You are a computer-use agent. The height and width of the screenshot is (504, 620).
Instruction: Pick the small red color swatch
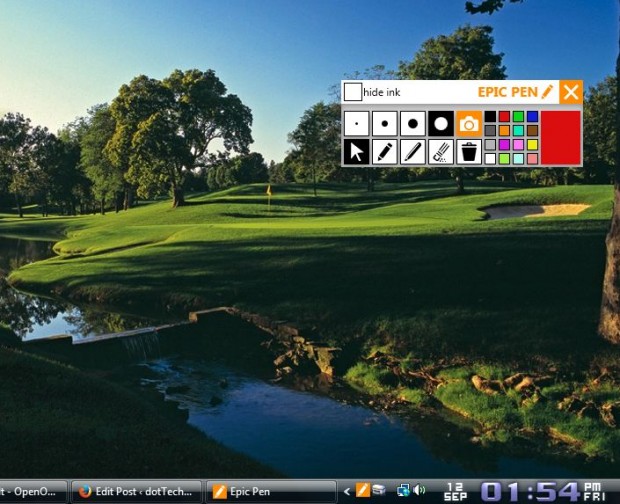[504, 116]
